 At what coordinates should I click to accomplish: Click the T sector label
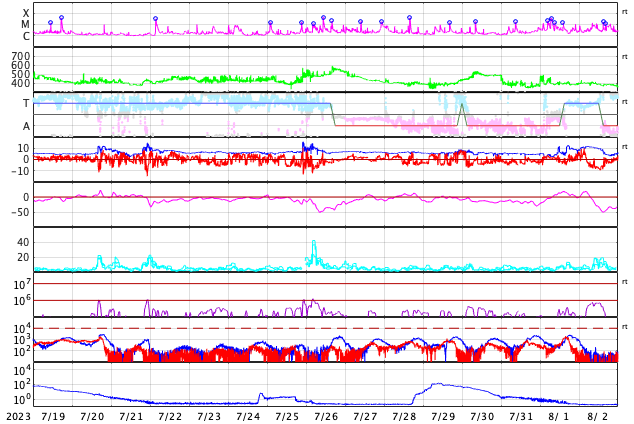coord(26,103)
